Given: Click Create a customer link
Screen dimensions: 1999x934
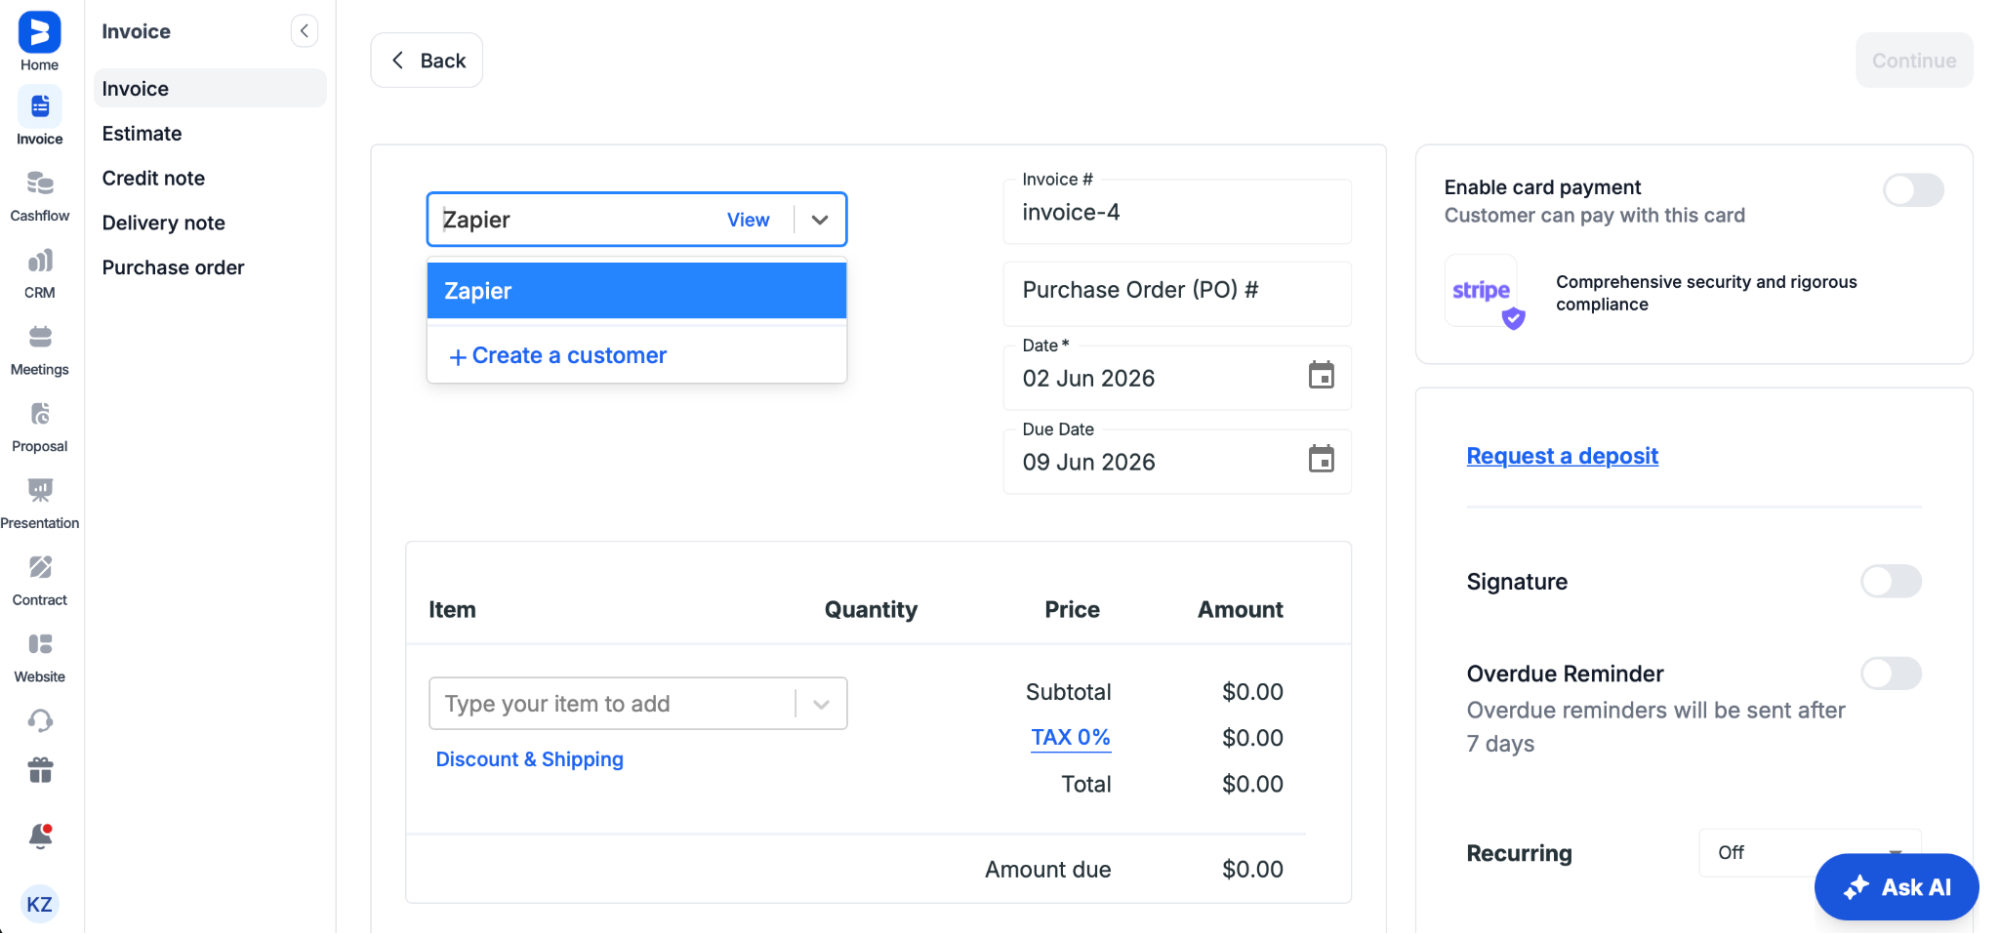Looking at the screenshot, I should click(x=558, y=355).
